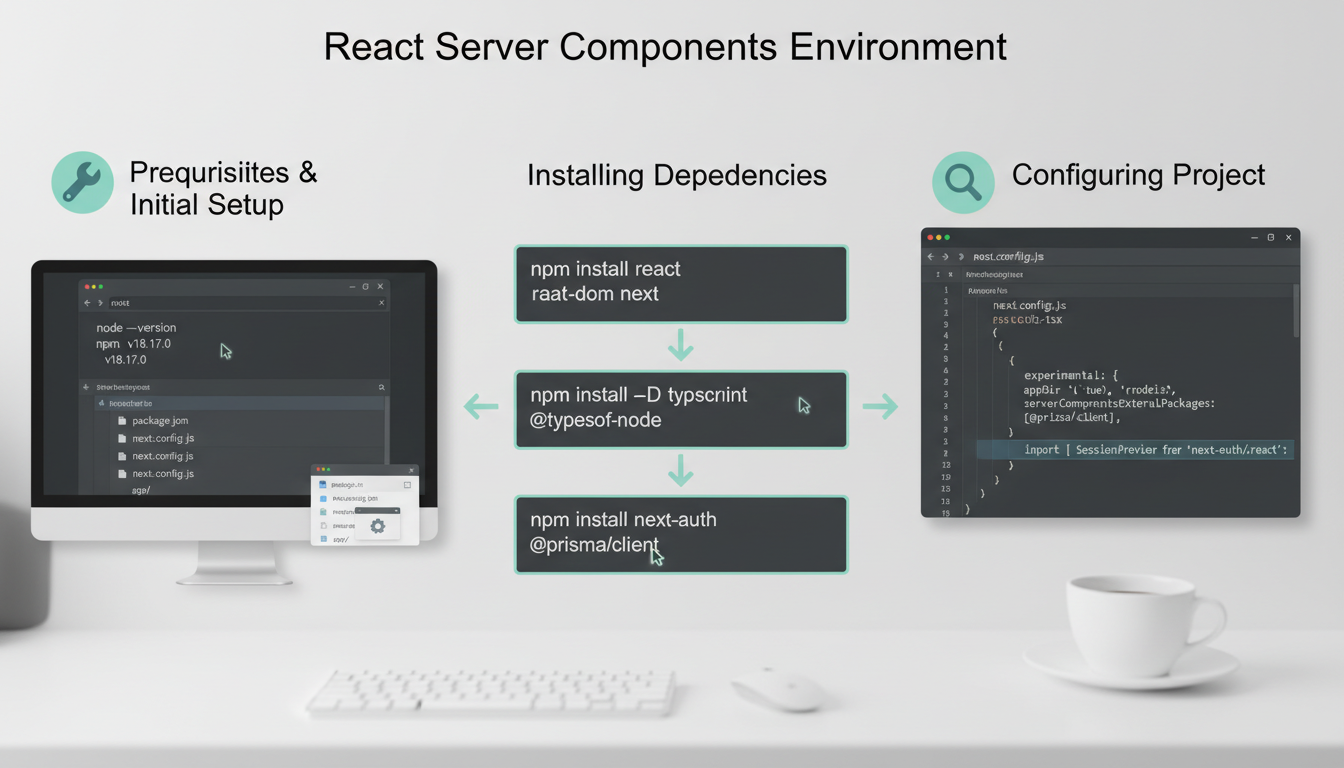Select the 'serverComprentsExteralPackages:' code line

[x=1119, y=403]
